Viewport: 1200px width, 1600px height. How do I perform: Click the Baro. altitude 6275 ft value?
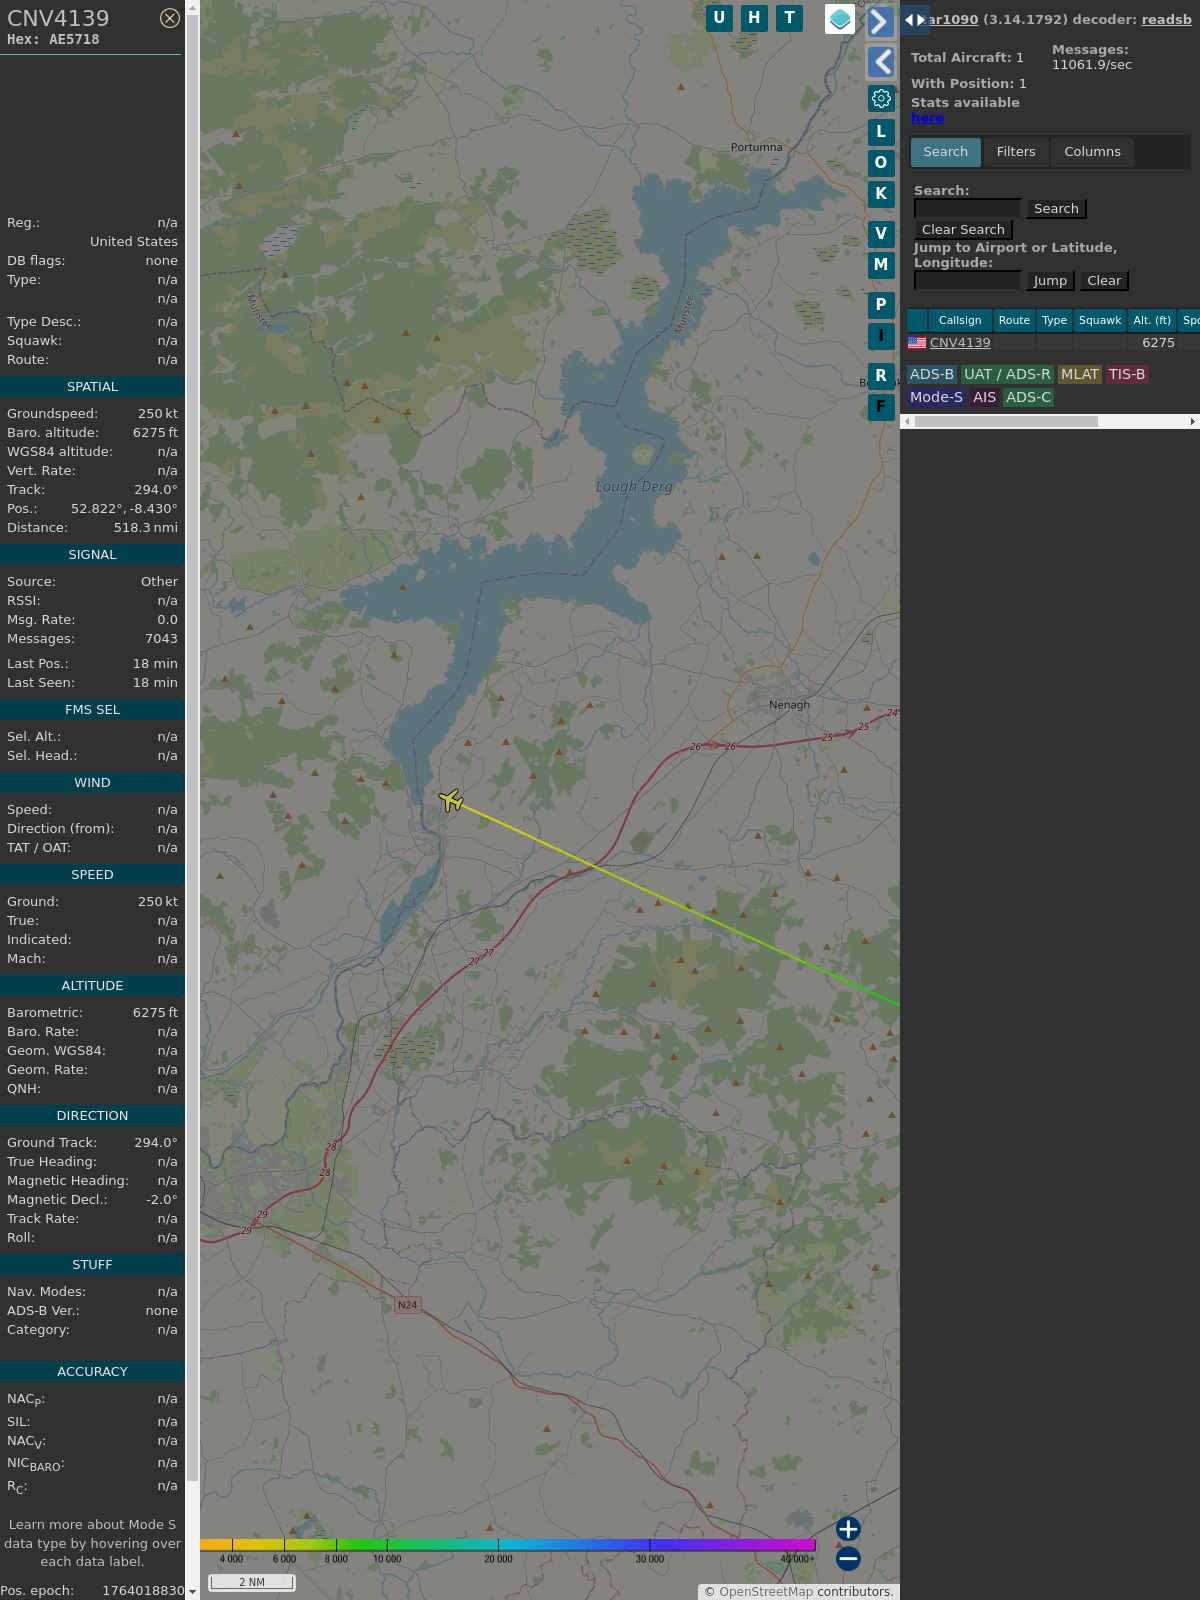tap(155, 432)
